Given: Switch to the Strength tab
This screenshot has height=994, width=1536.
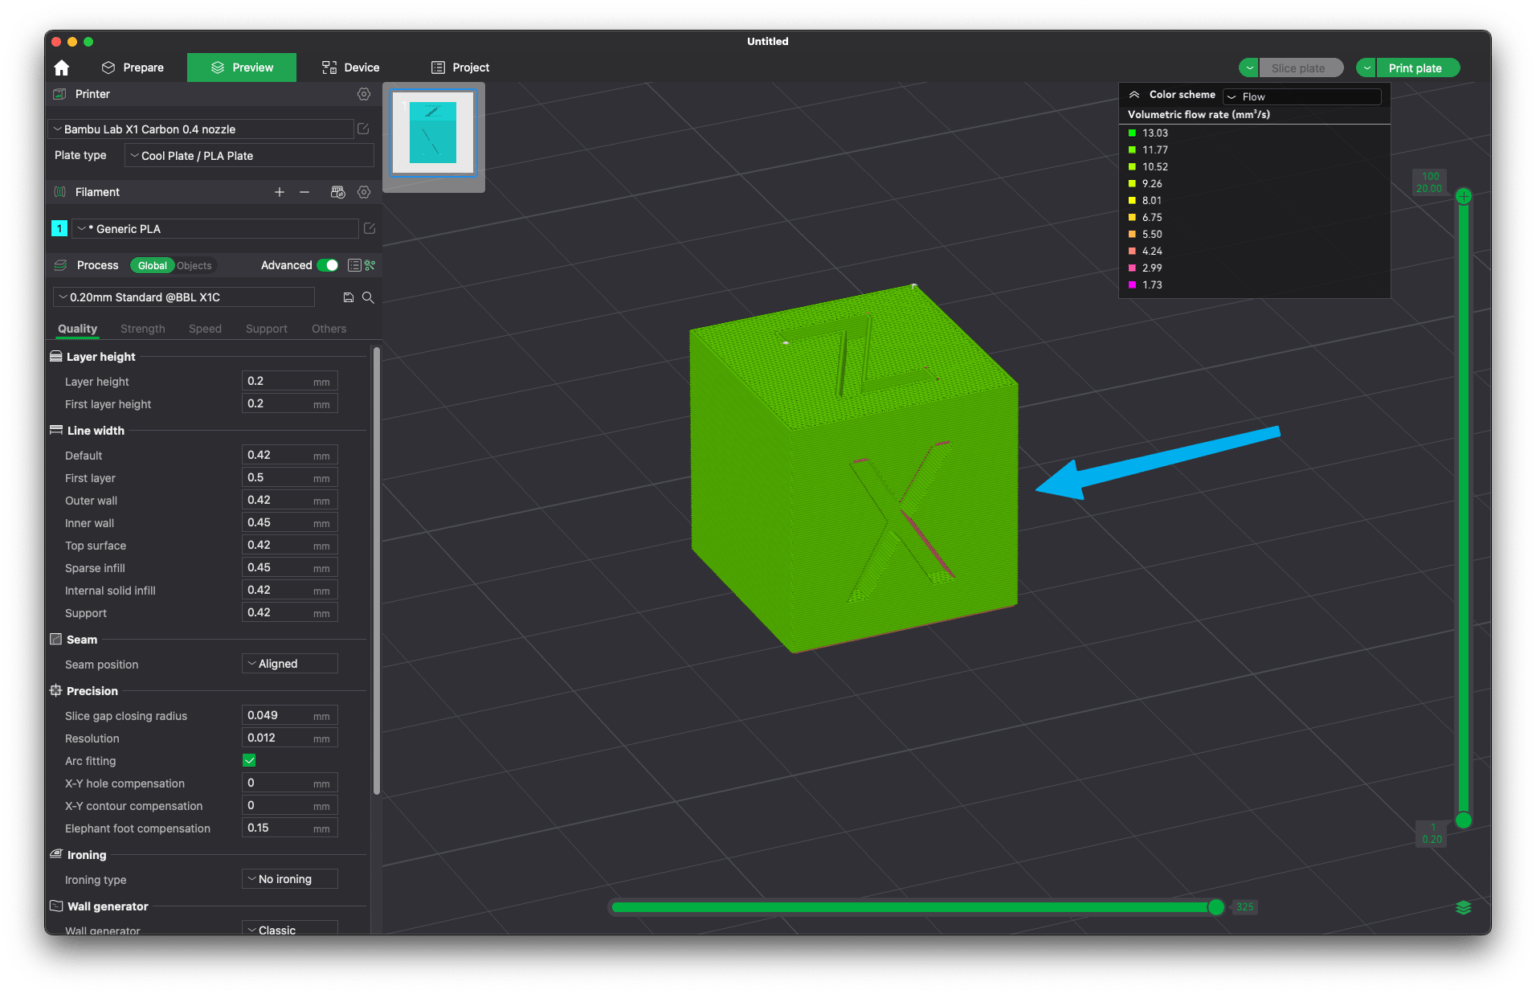Looking at the screenshot, I should 142,328.
